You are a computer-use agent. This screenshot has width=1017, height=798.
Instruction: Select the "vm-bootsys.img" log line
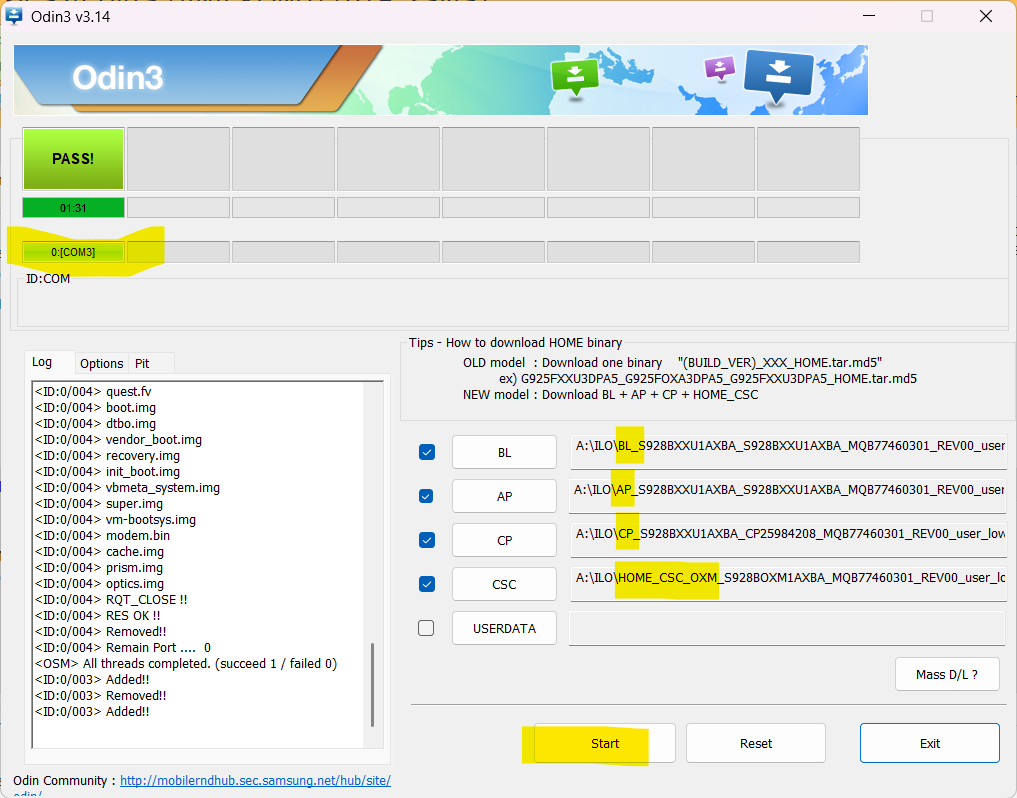click(115, 520)
